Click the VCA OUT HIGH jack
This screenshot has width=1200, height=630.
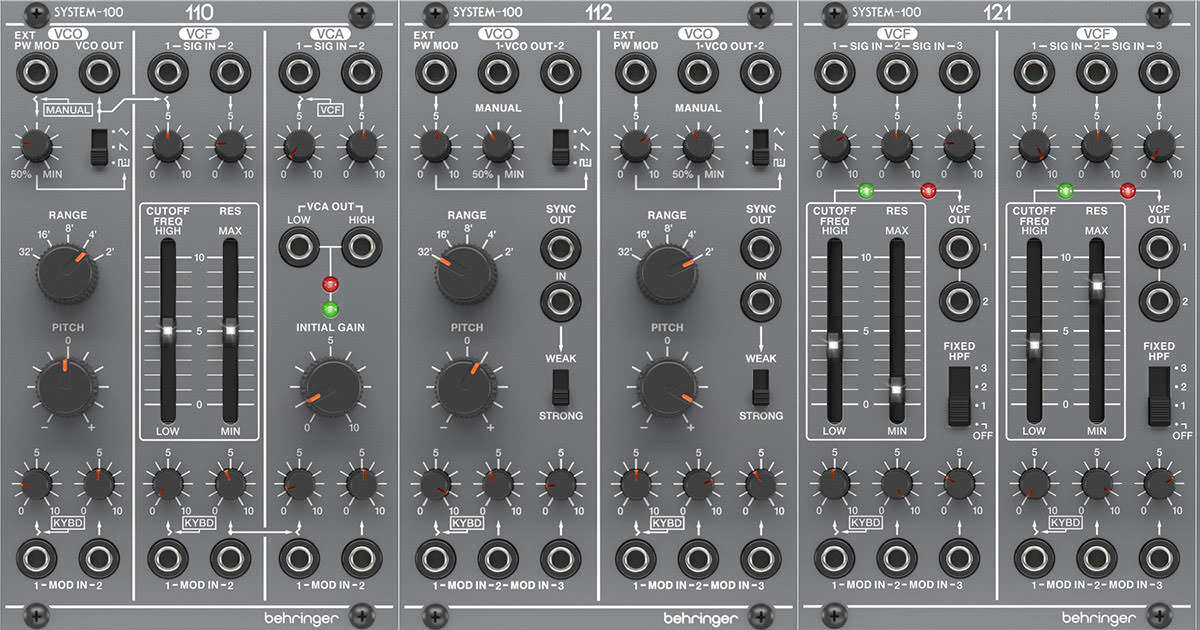pyautogui.click(x=360, y=247)
